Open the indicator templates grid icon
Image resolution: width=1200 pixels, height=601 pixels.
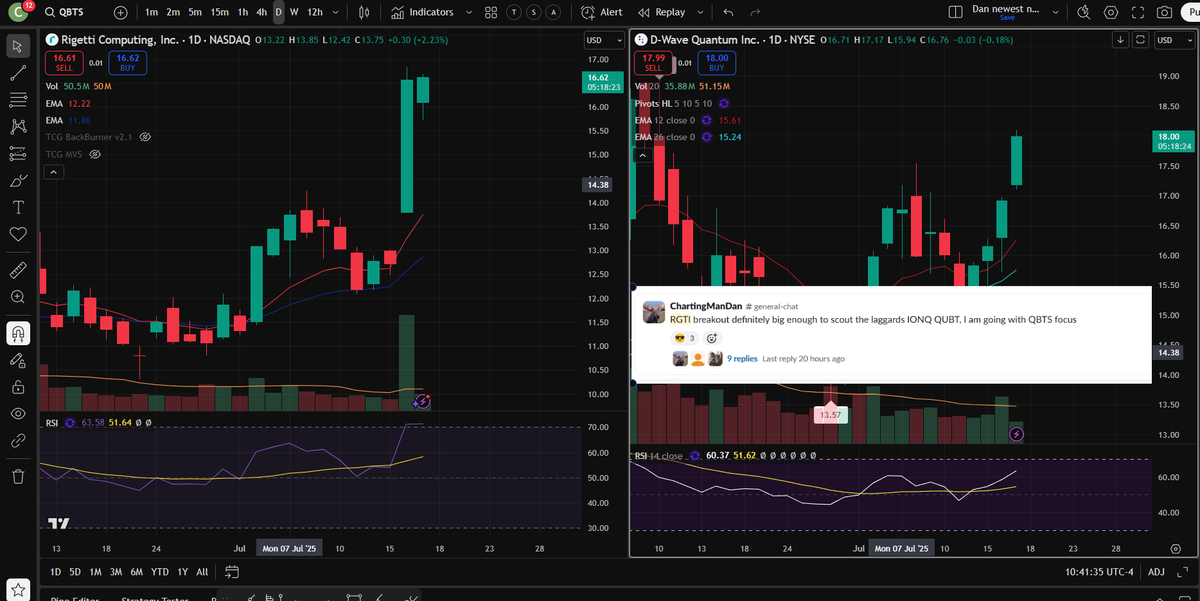click(x=491, y=13)
